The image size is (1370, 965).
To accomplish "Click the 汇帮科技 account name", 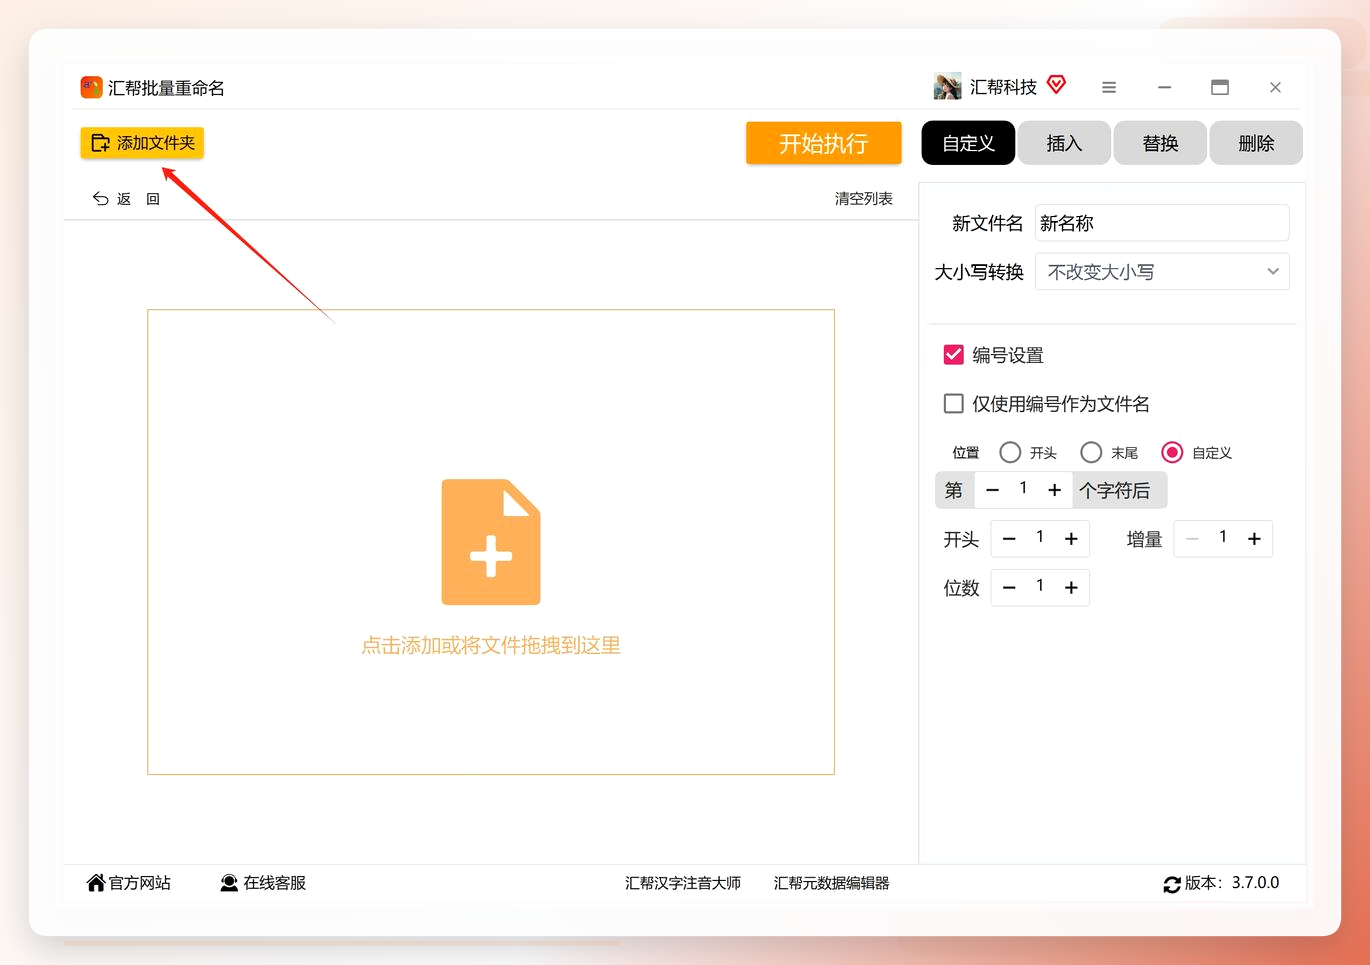I will pos(1003,88).
